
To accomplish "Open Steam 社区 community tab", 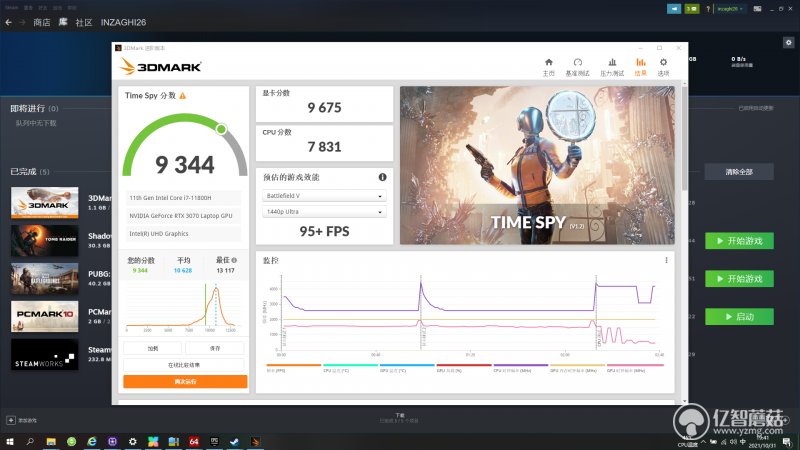I will [84, 22].
